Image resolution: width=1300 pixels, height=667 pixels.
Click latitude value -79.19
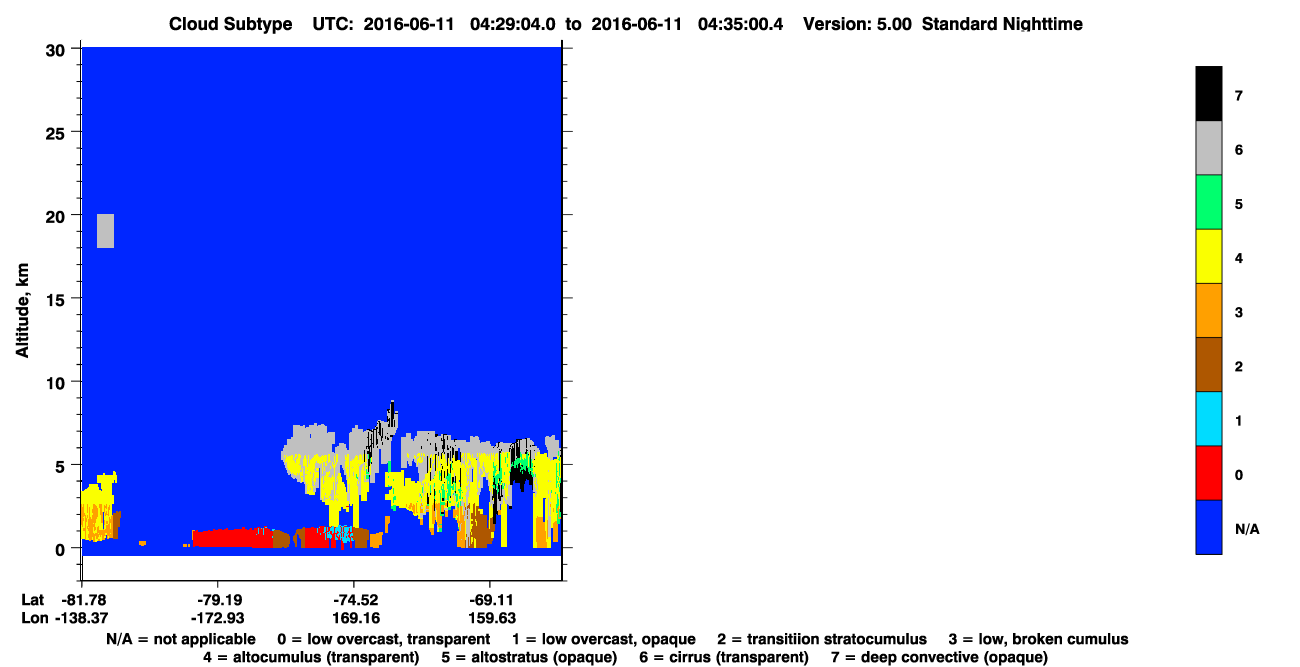click(x=218, y=600)
